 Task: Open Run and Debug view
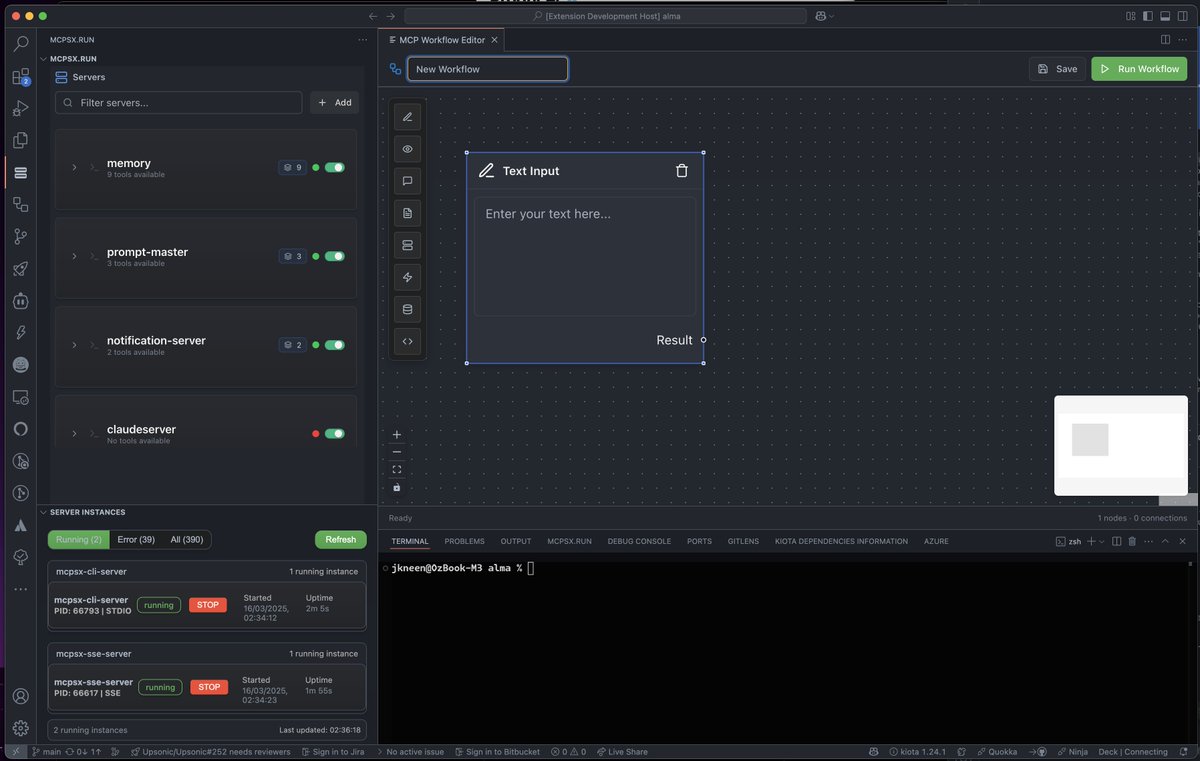point(21,108)
